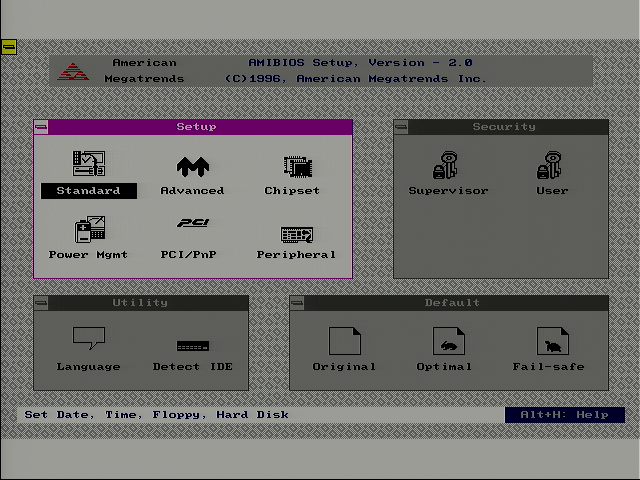This screenshot has width=640, height=480.
Task: Open the Utility window control menu
Action: coord(41,303)
